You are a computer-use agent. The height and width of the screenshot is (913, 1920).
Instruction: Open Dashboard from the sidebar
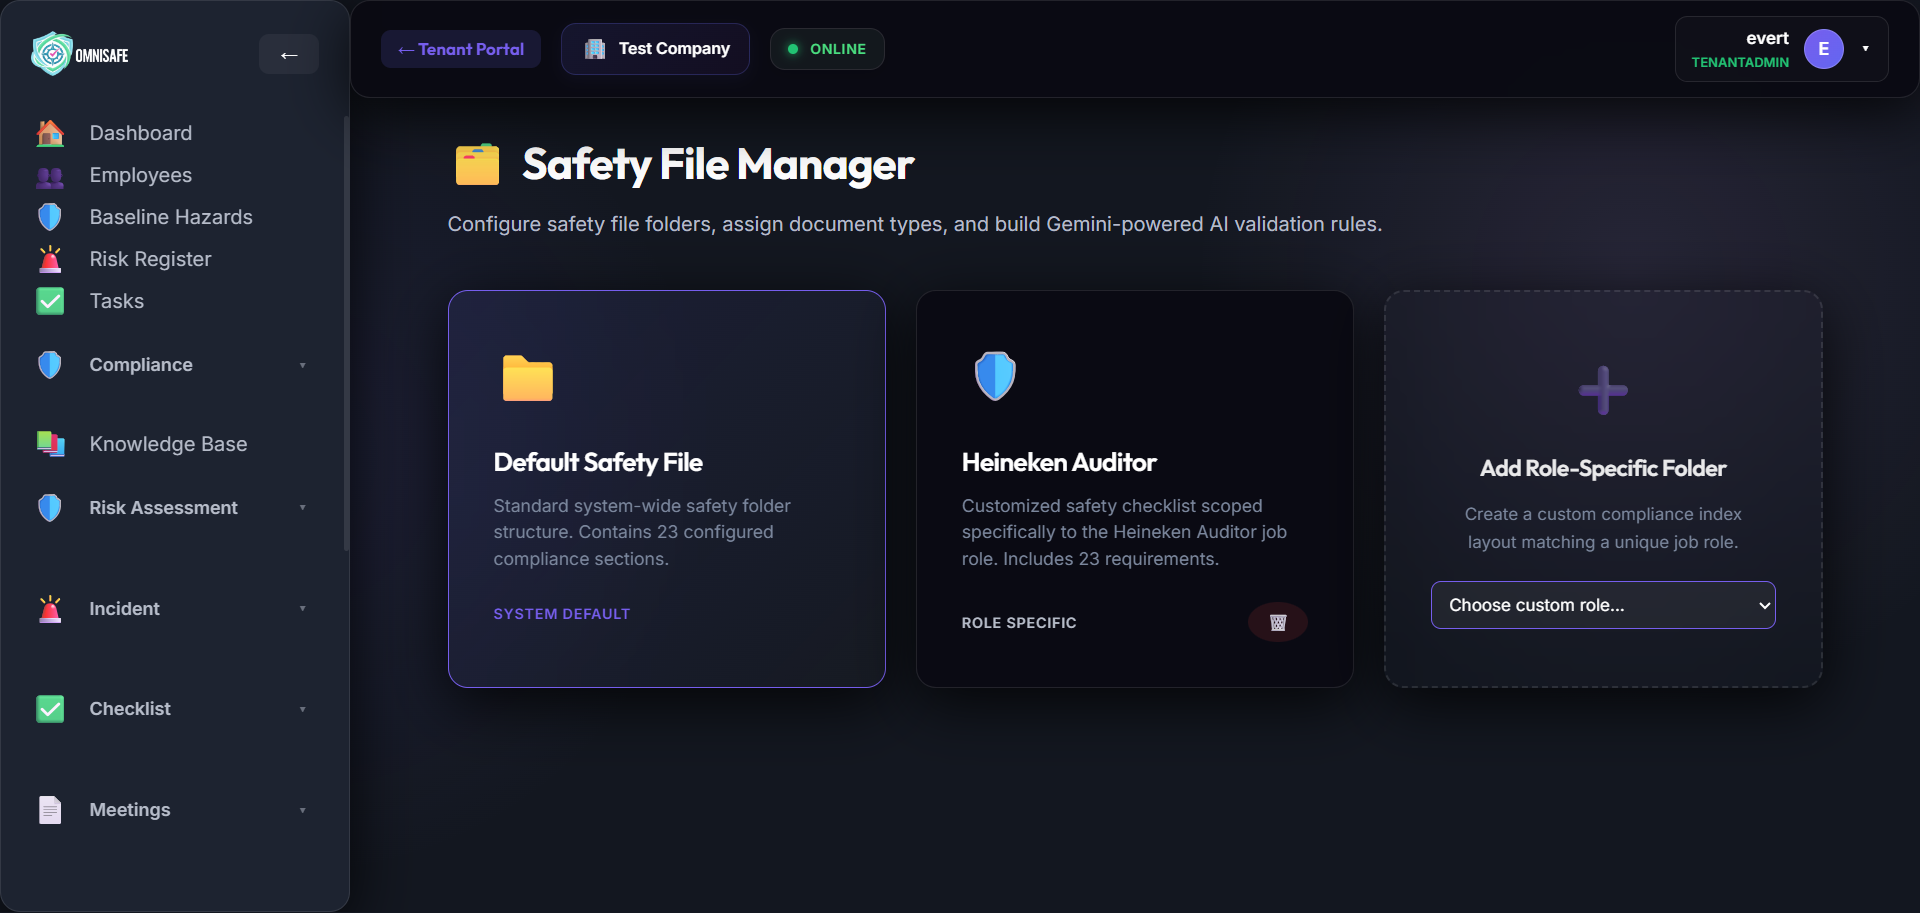click(x=141, y=133)
